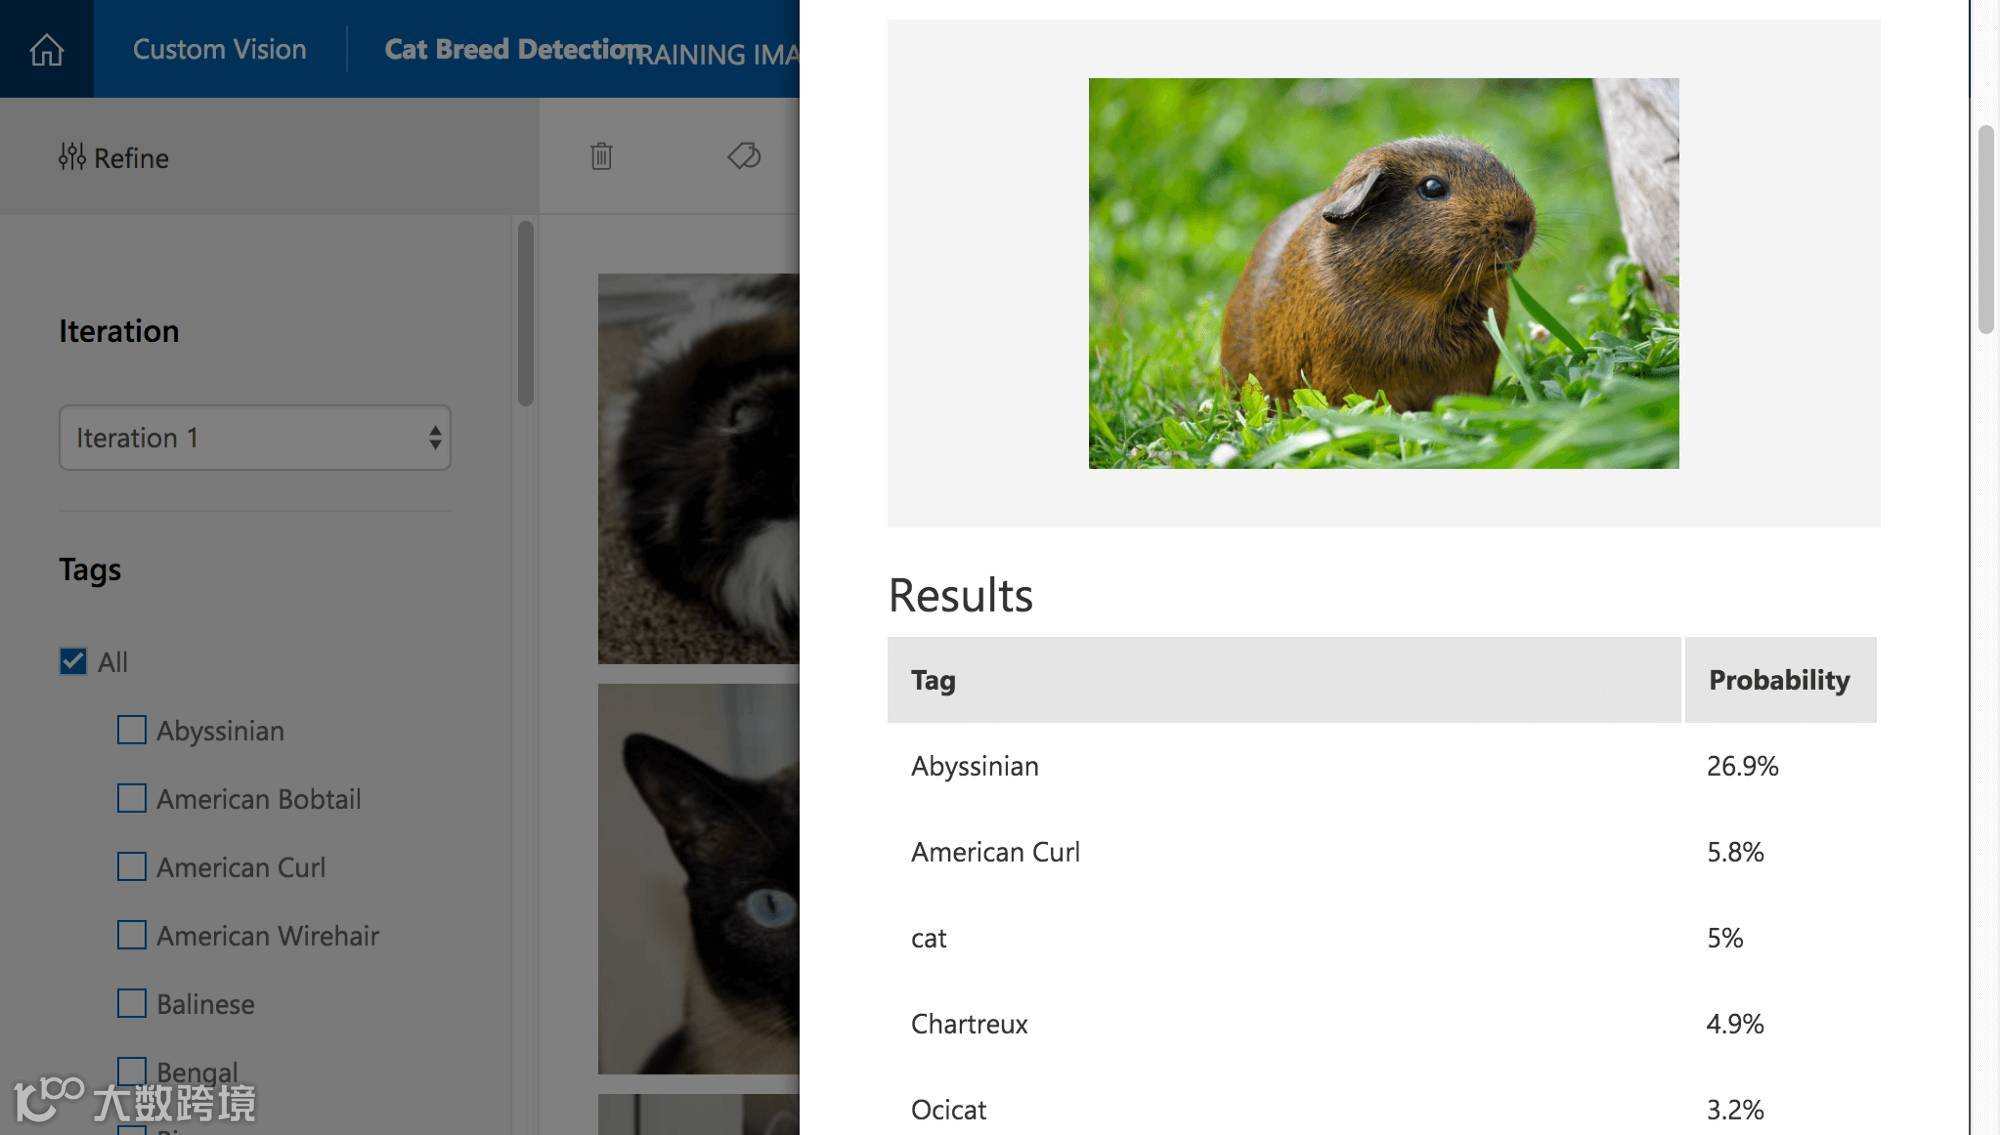
Task: Select the American Wirehair checkbox
Action: [x=132, y=935]
